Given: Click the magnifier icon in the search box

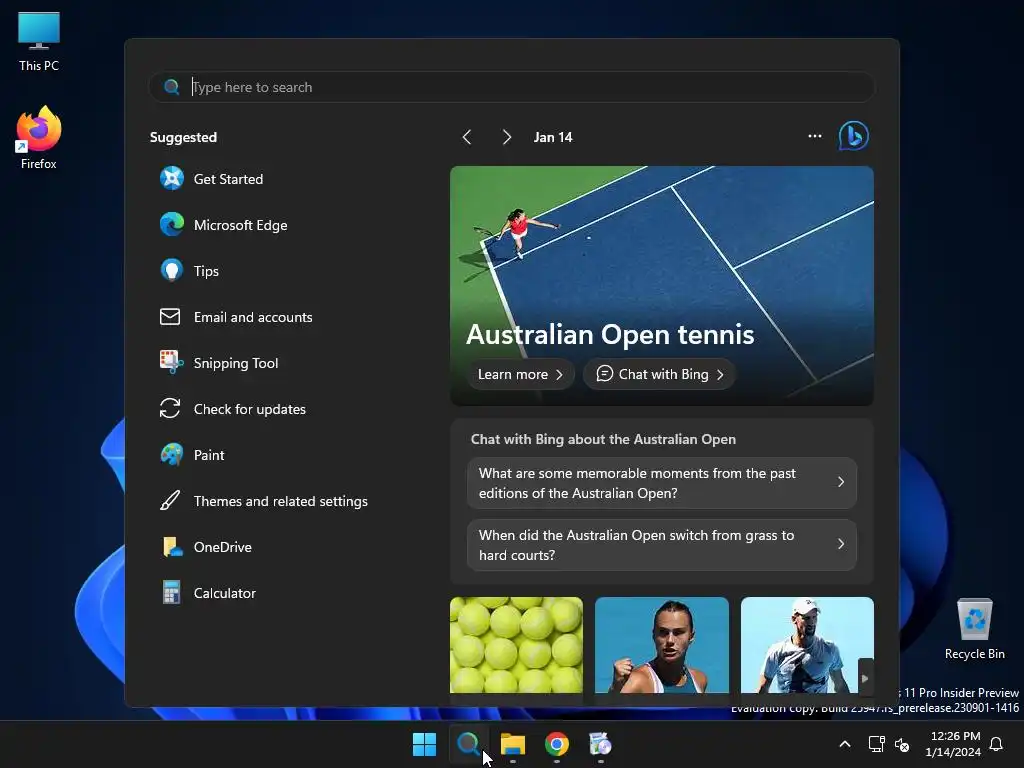Looking at the screenshot, I should (x=172, y=87).
